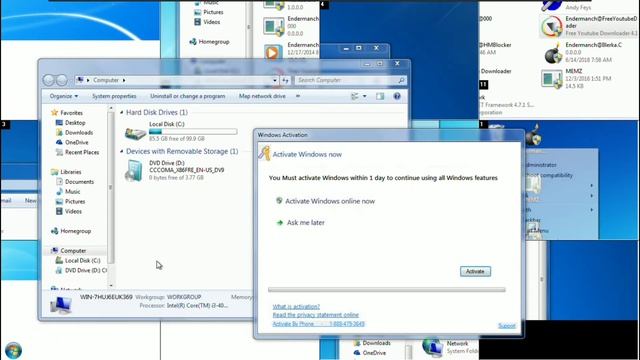This screenshot has width=640, height=360.
Task: Show hidden toolbar commands via double chevron
Action: coord(298,96)
